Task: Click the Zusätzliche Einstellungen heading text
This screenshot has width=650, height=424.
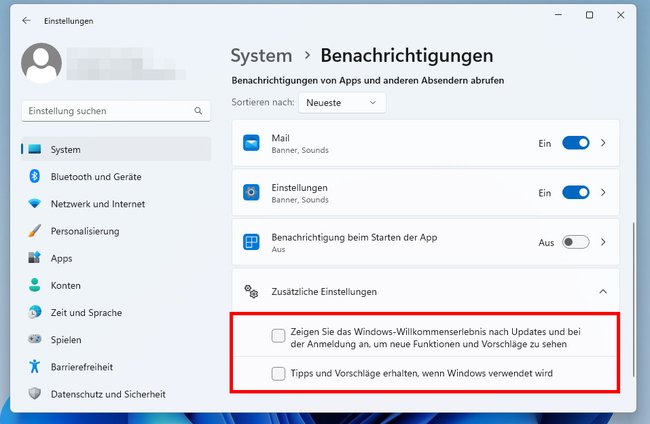Action: (324, 291)
